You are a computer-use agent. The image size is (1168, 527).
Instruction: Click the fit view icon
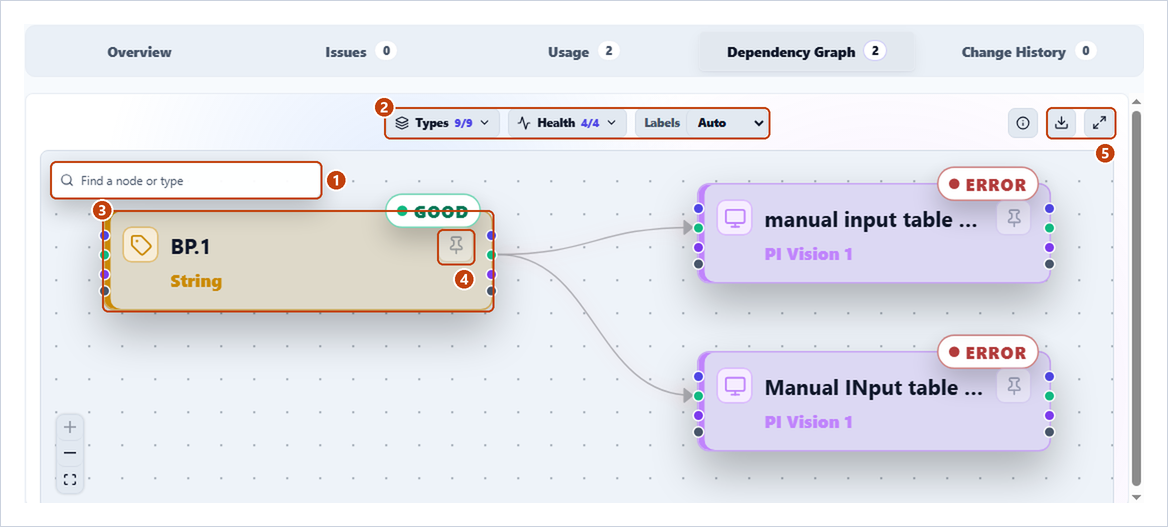pos(70,479)
